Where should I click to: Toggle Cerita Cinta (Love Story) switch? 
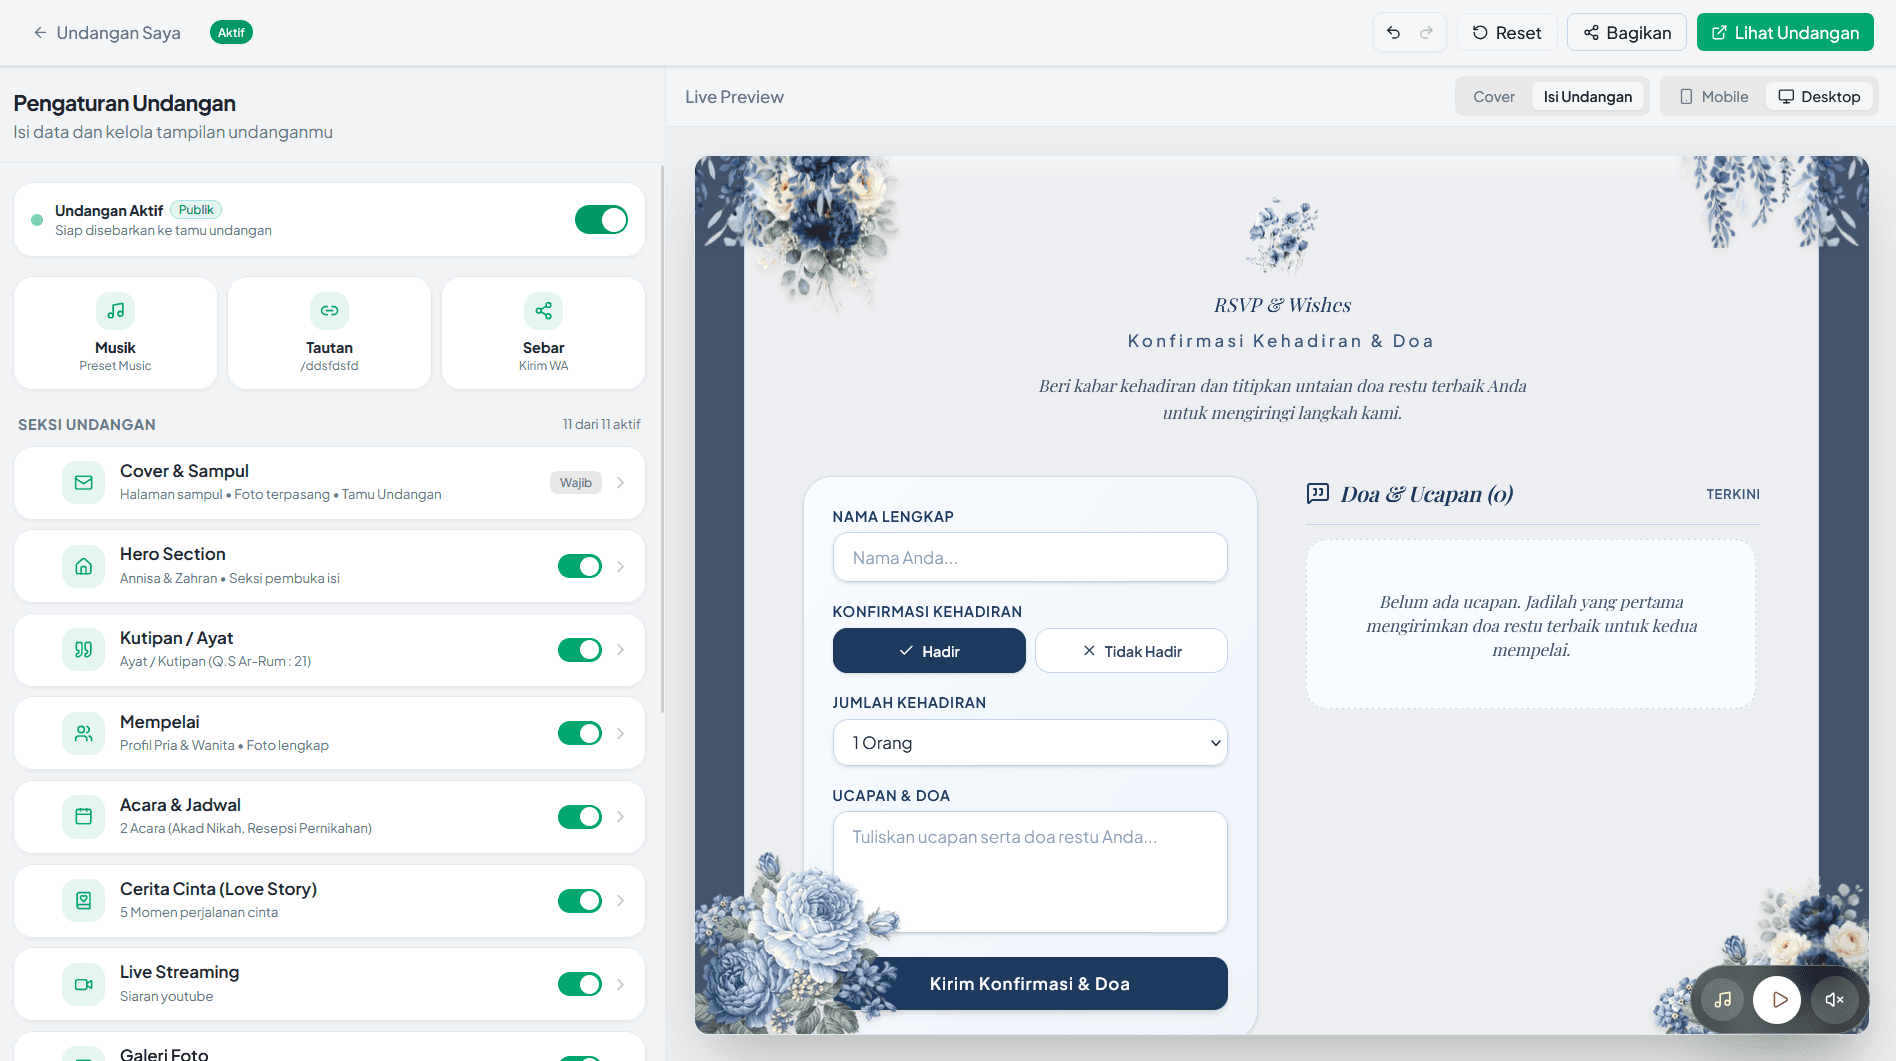[580, 901]
